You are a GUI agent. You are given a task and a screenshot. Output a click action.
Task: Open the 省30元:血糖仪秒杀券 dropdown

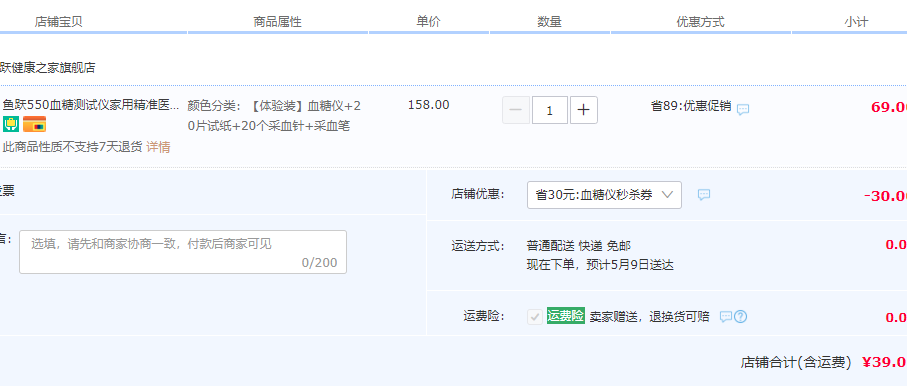[x=604, y=195]
